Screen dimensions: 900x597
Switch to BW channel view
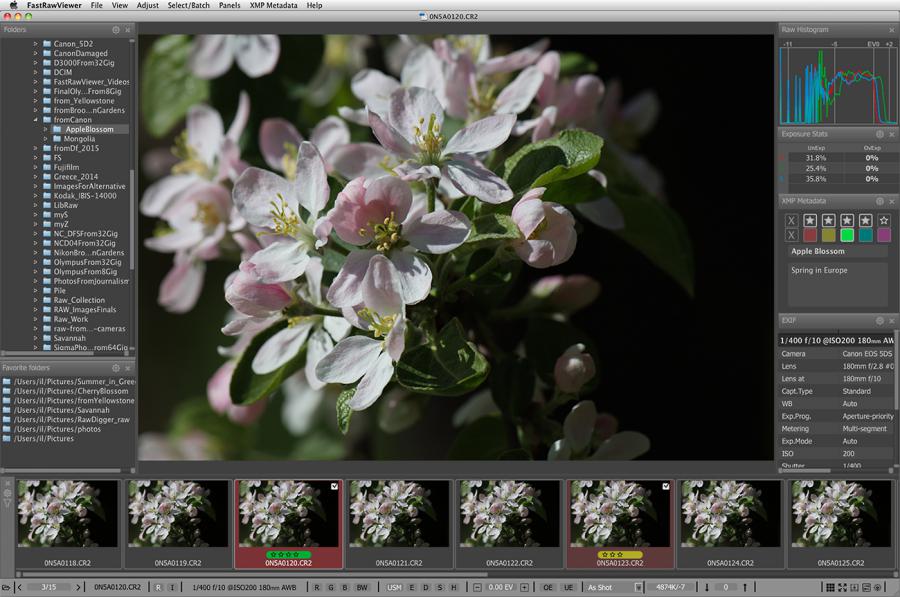(x=360, y=587)
